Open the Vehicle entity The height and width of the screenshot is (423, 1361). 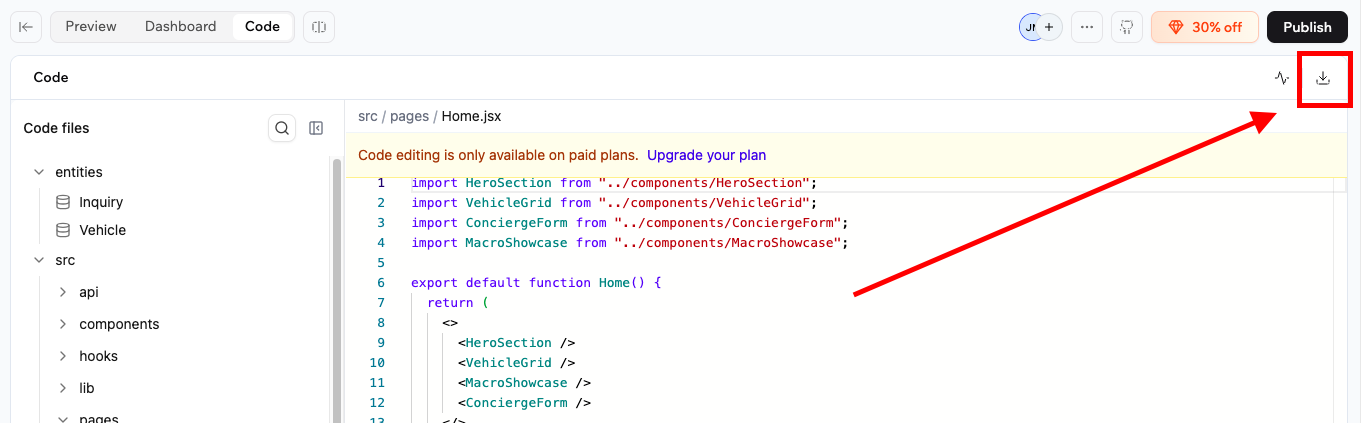point(103,230)
